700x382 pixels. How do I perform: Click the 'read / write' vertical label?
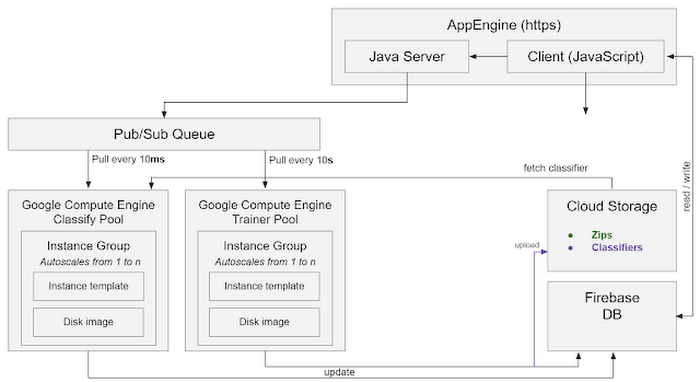tap(687, 187)
